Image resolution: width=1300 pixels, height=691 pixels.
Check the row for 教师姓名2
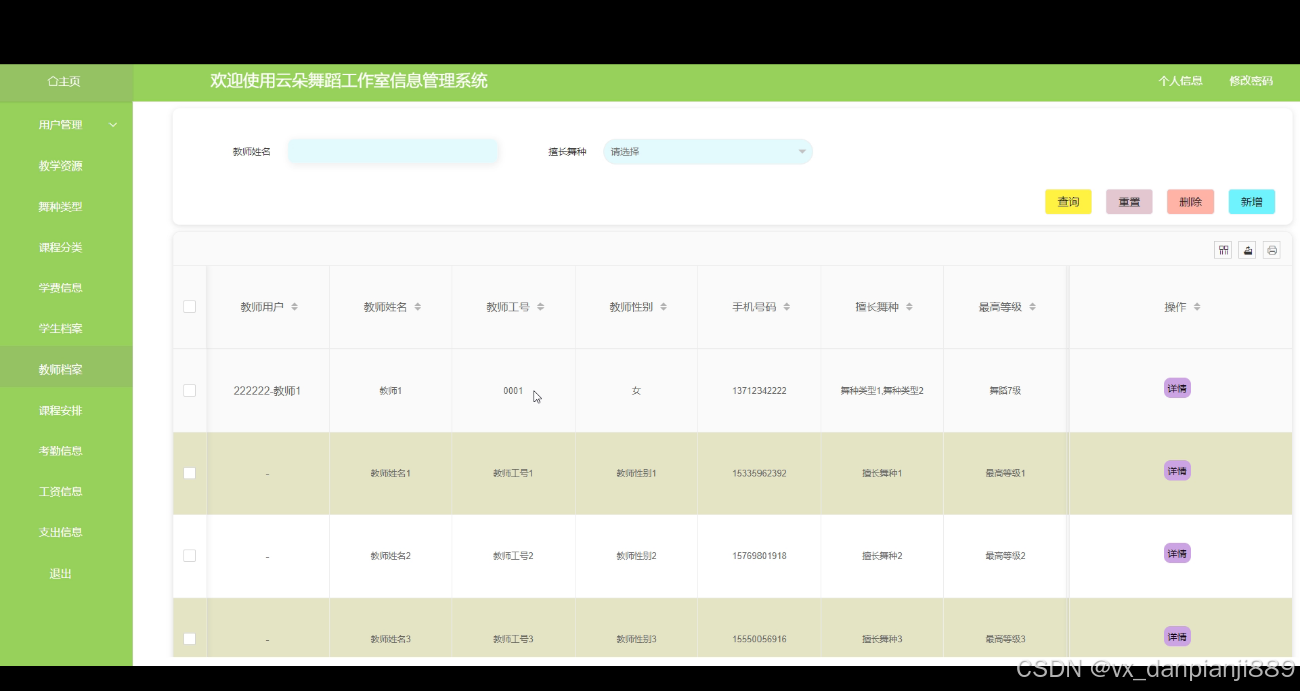click(189, 556)
